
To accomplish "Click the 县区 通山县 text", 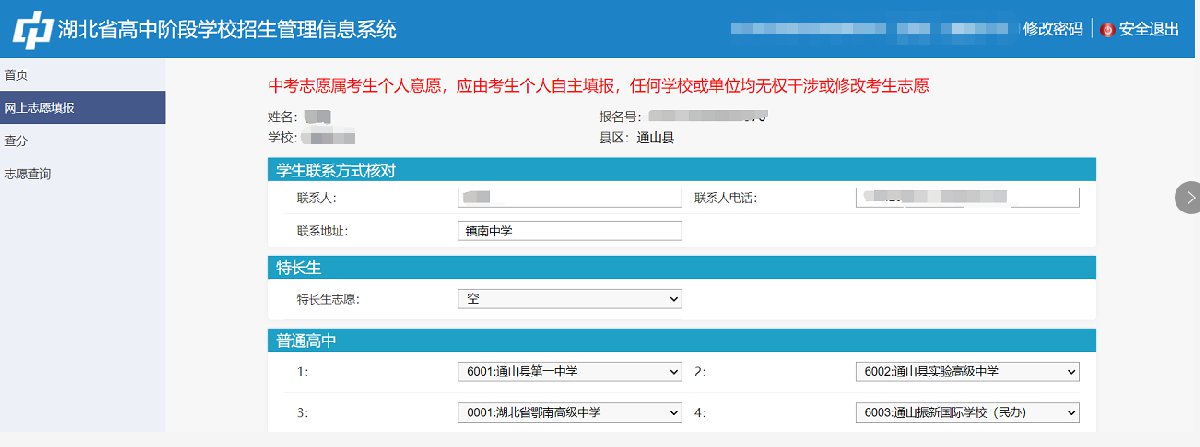I will click(x=636, y=138).
